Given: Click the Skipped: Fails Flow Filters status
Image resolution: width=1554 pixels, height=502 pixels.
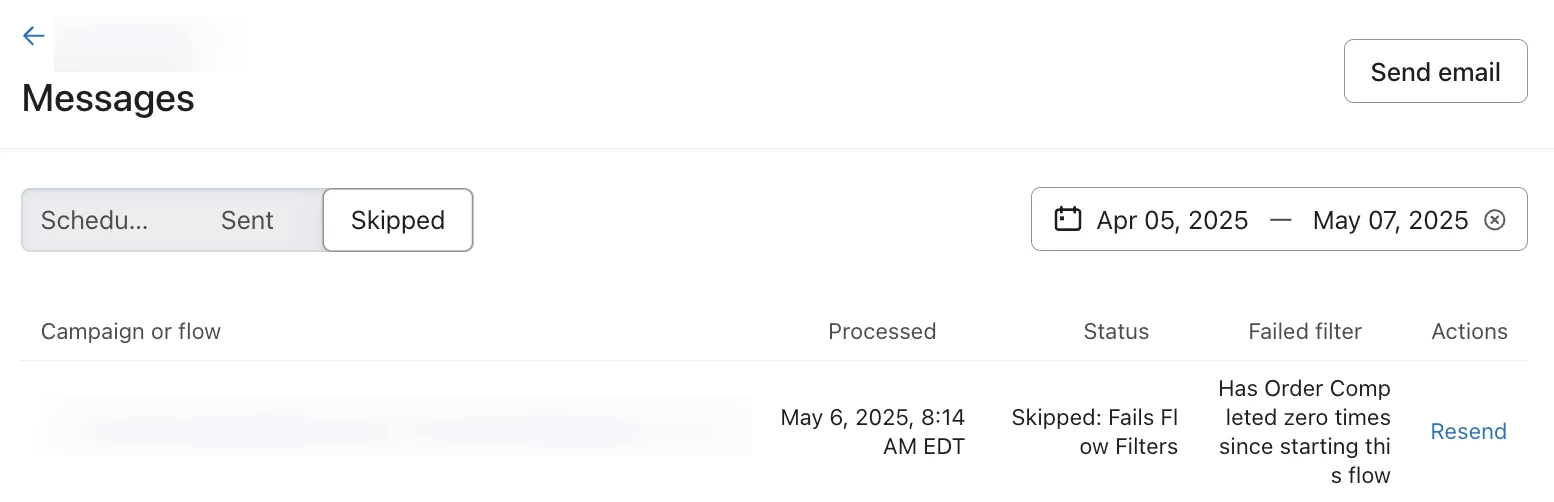Looking at the screenshot, I should point(1095,431).
